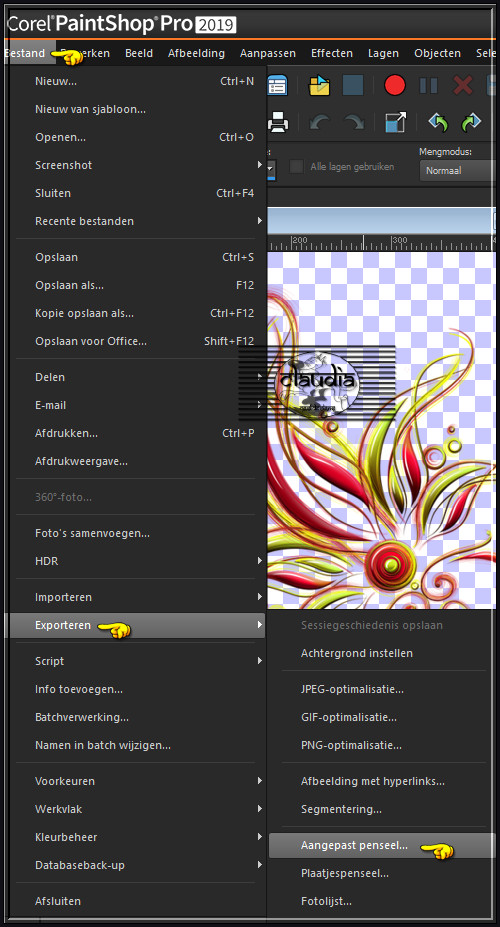Open the Objecten menu
500x927 pixels.
[437, 53]
